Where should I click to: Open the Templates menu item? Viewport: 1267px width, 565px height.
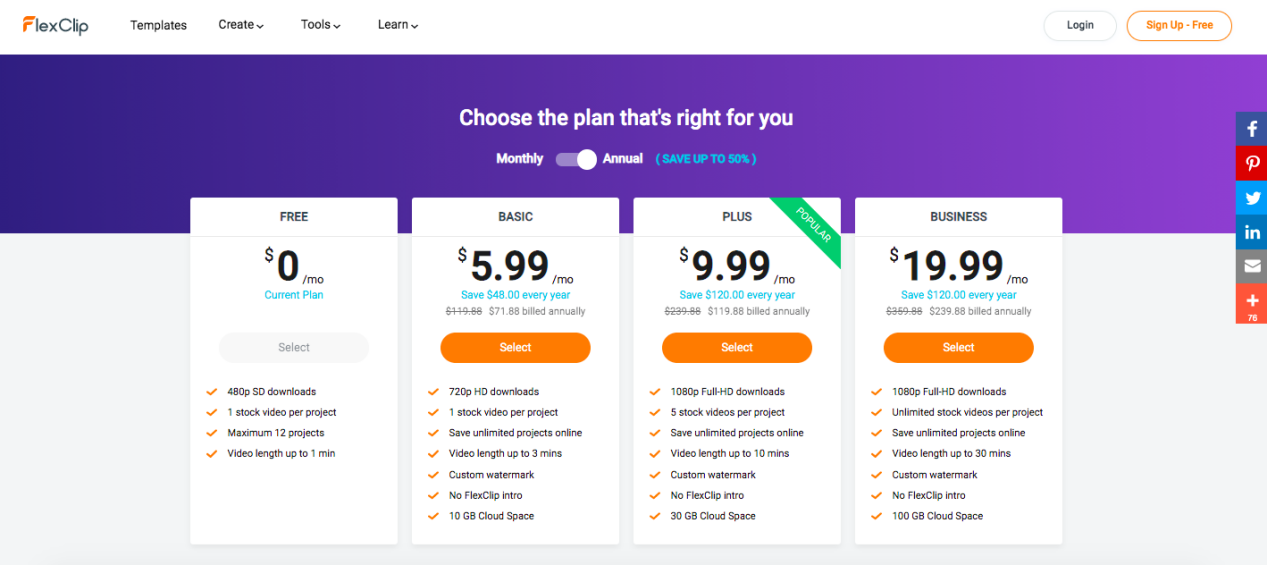158,25
